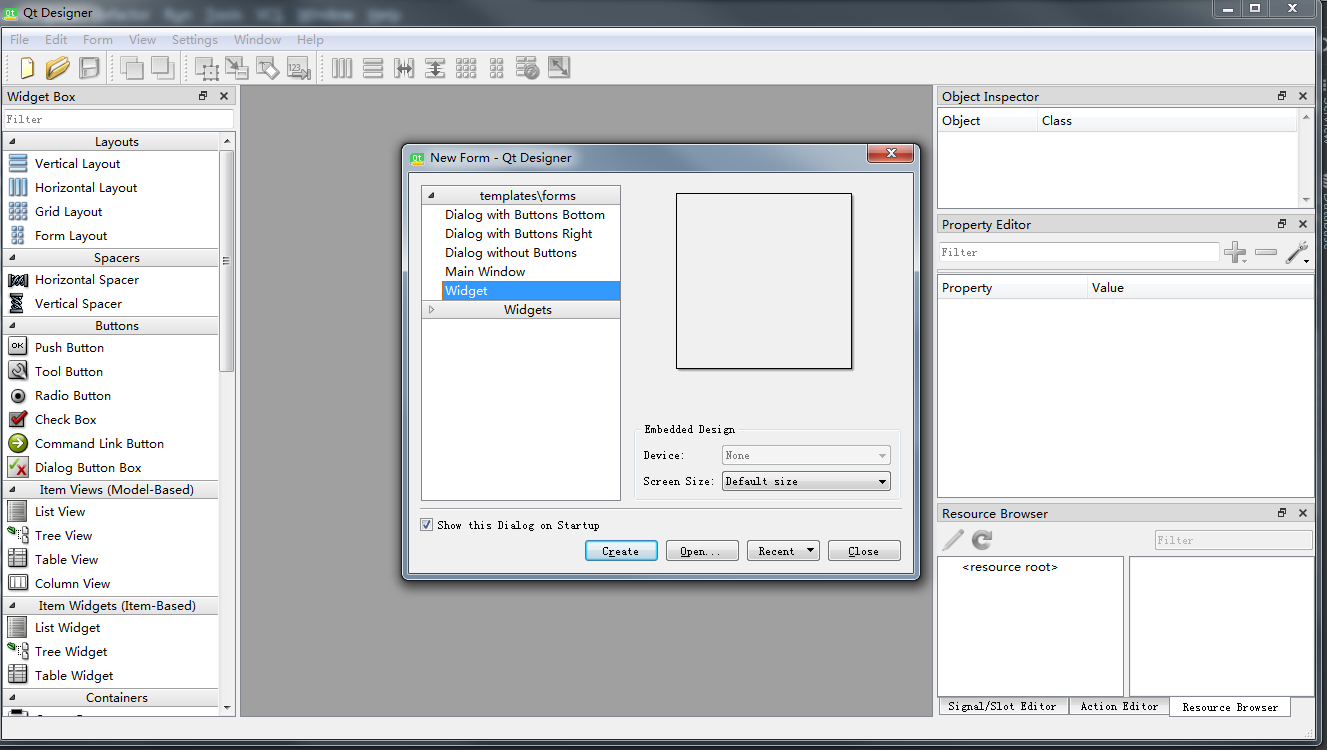
Task: Click the Open... button
Action: [x=702, y=551]
